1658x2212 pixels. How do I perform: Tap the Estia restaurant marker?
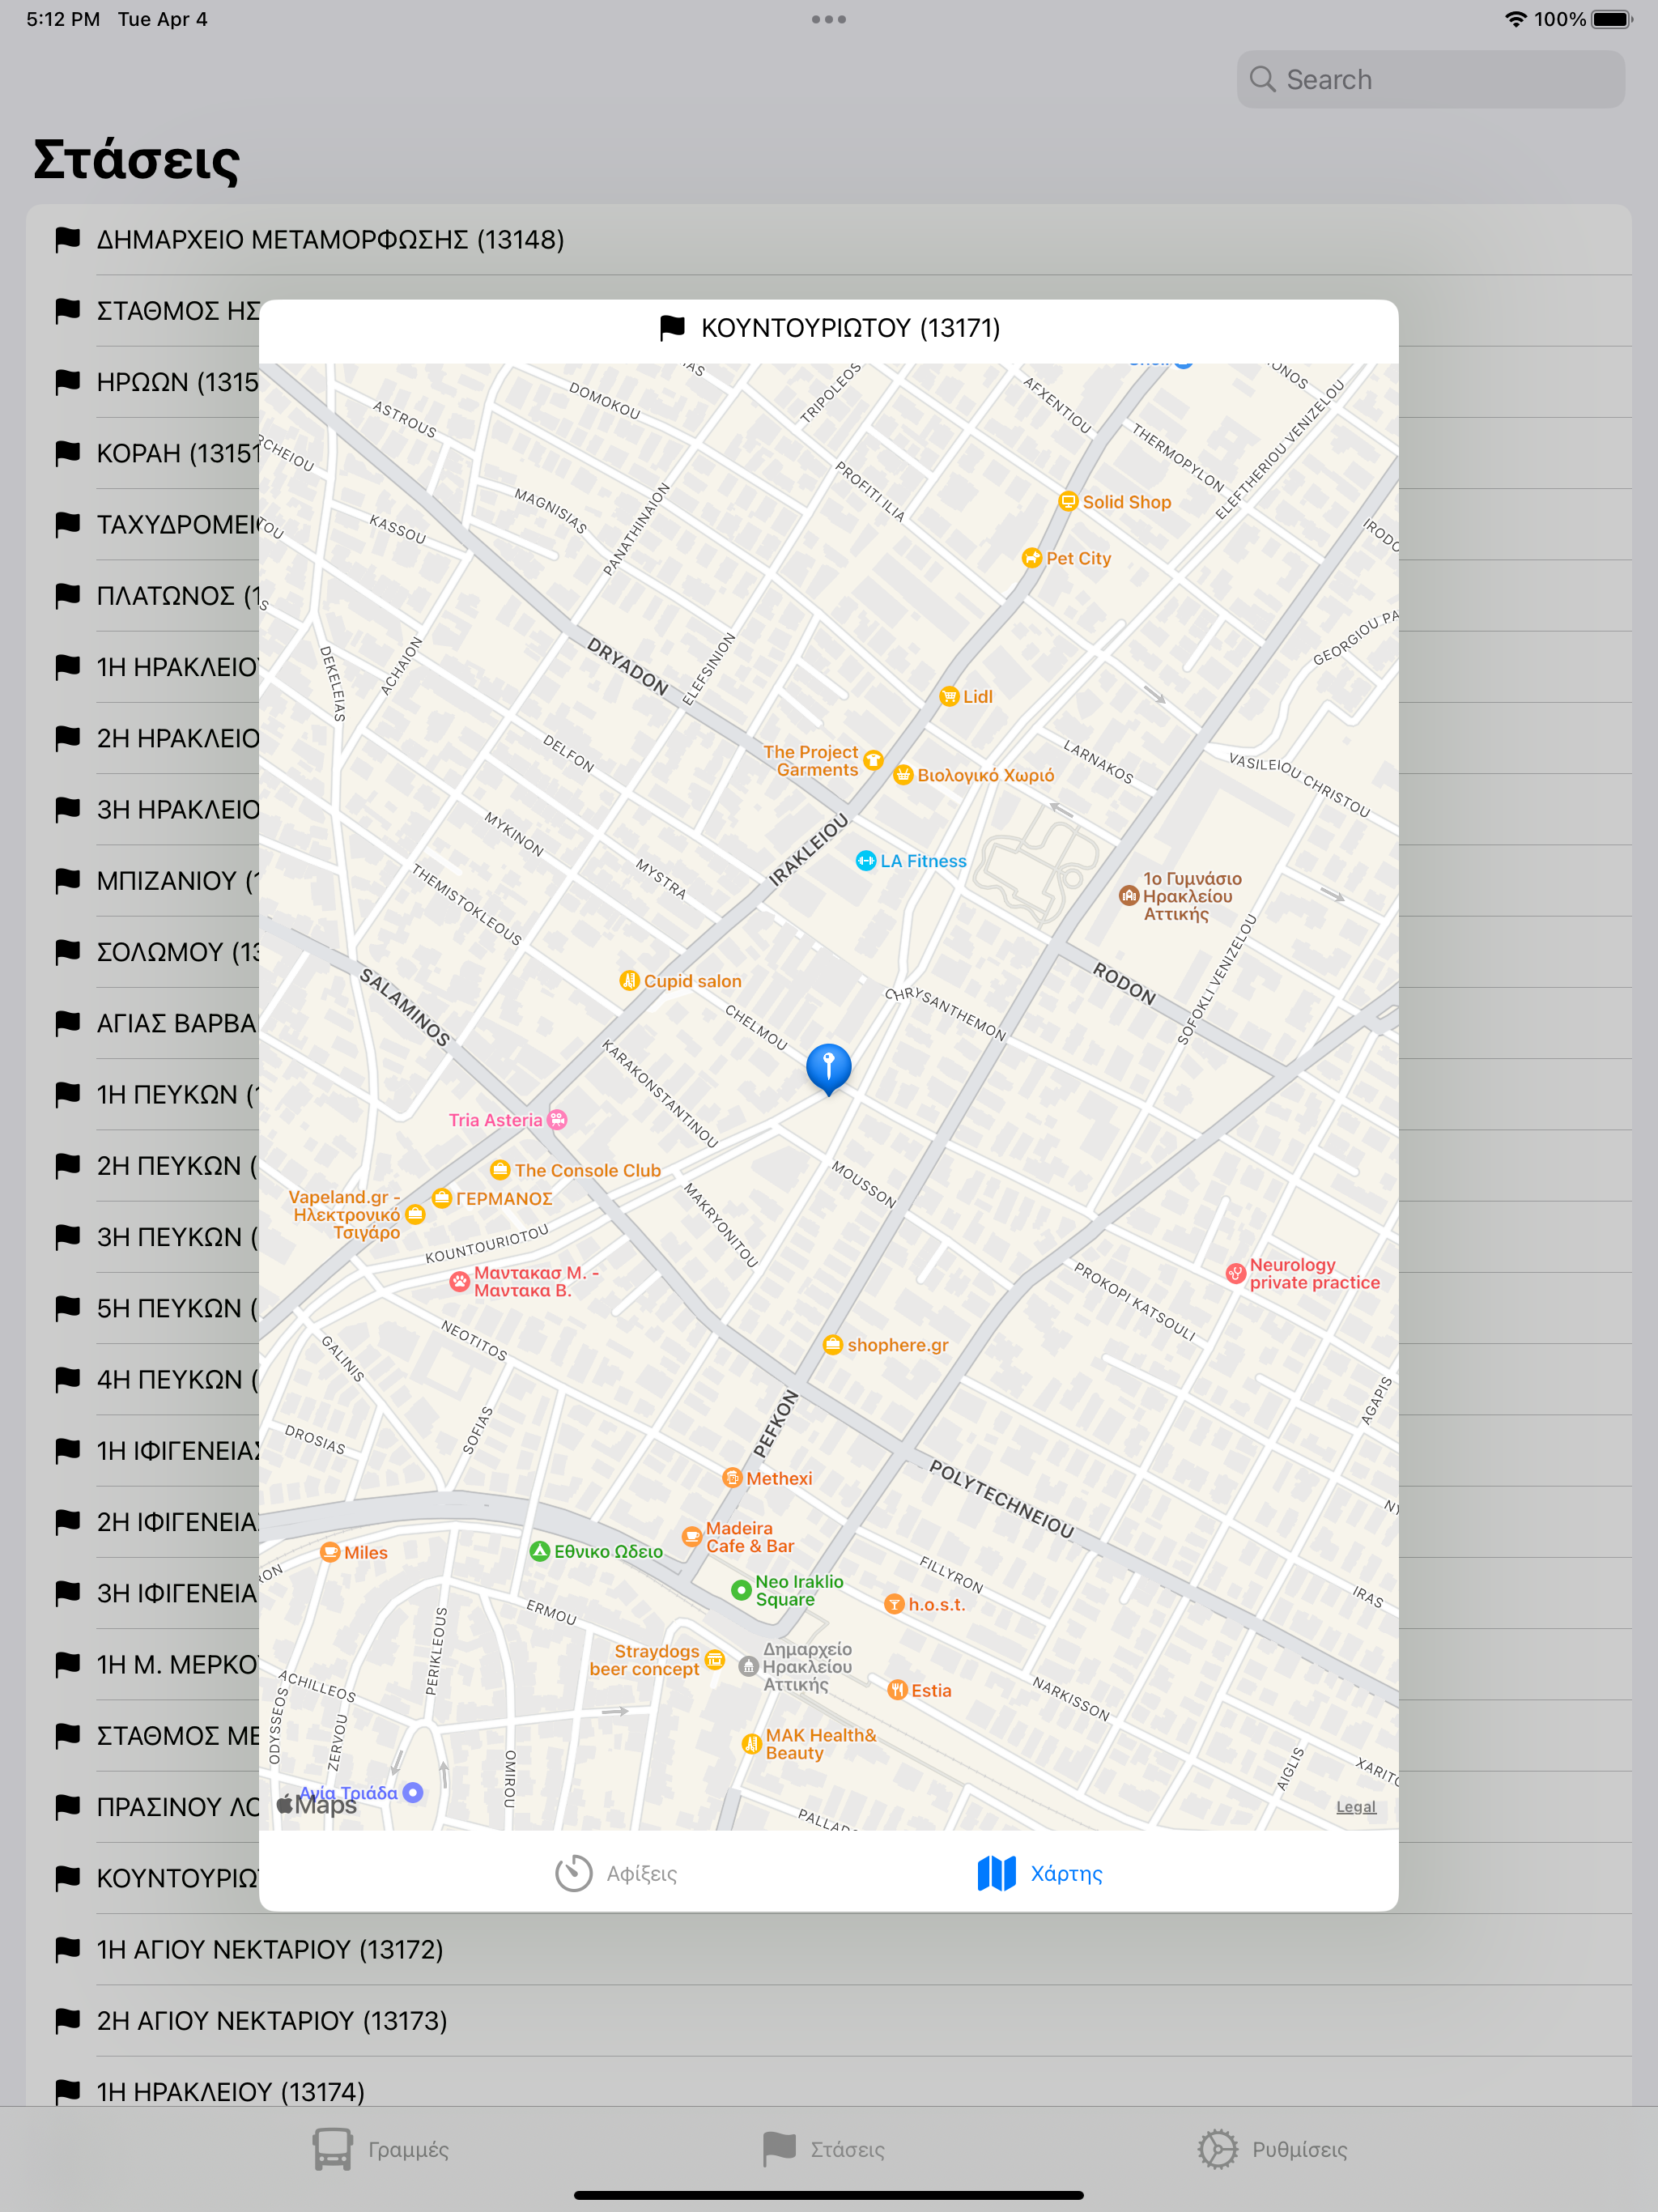(x=897, y=1690)
